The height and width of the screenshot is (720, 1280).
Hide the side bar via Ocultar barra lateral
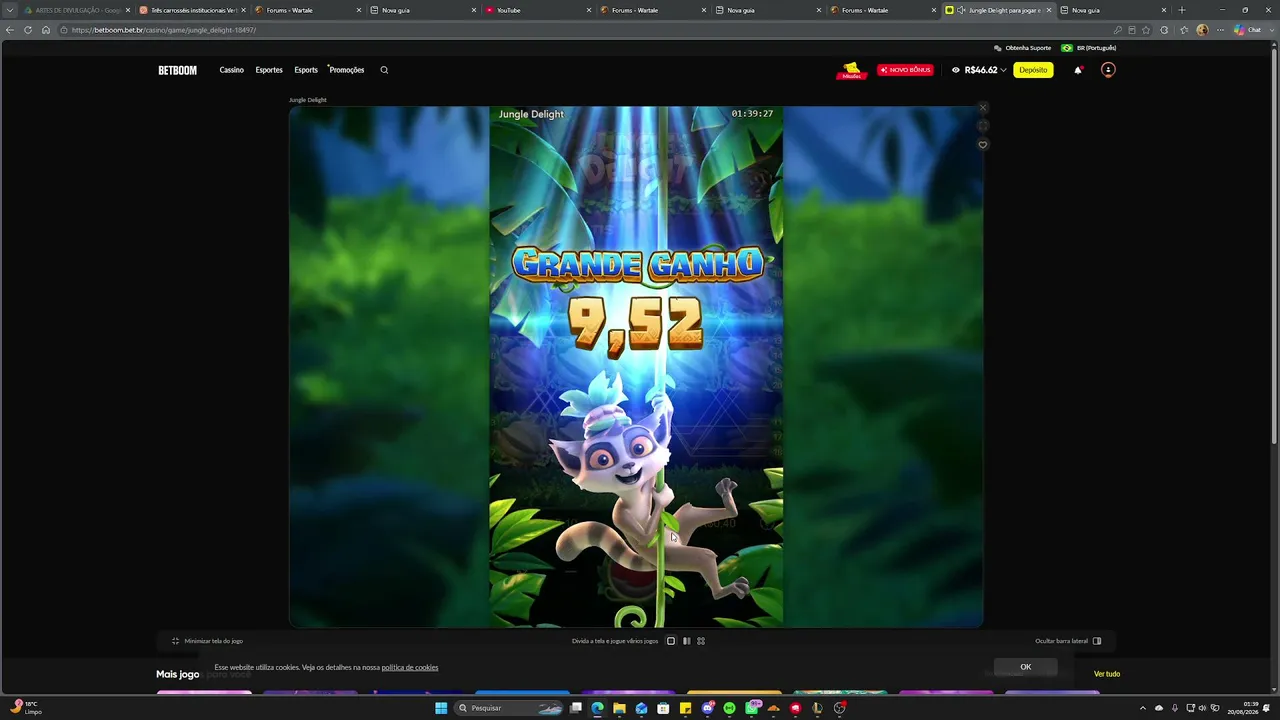tap(1068, 641)
